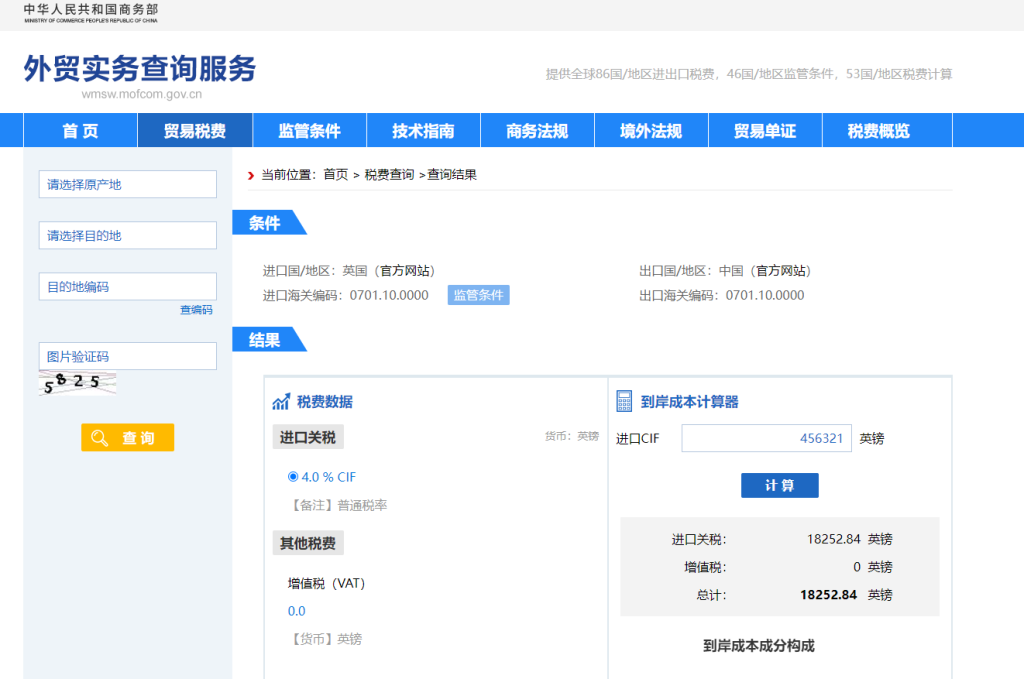This screenshot has width=1024, height=679.
Task: Open the importer 官方网站 link for 英国
Action: (x=405, y=271)
